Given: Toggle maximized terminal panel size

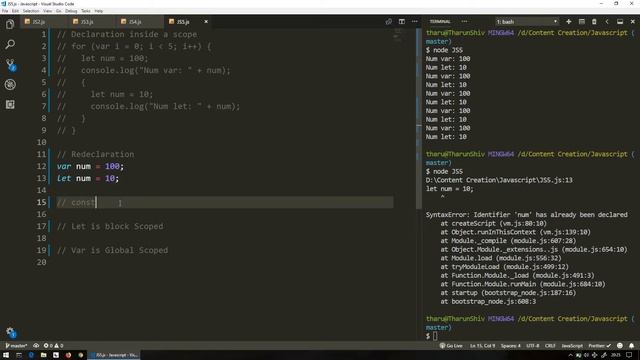Looking at the screenshot, I should tap(620, 22).
